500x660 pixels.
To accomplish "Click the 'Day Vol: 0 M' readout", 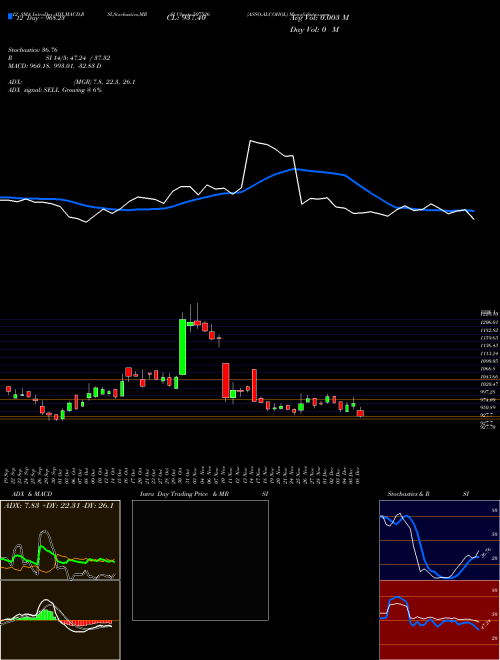I will (314, 30).
